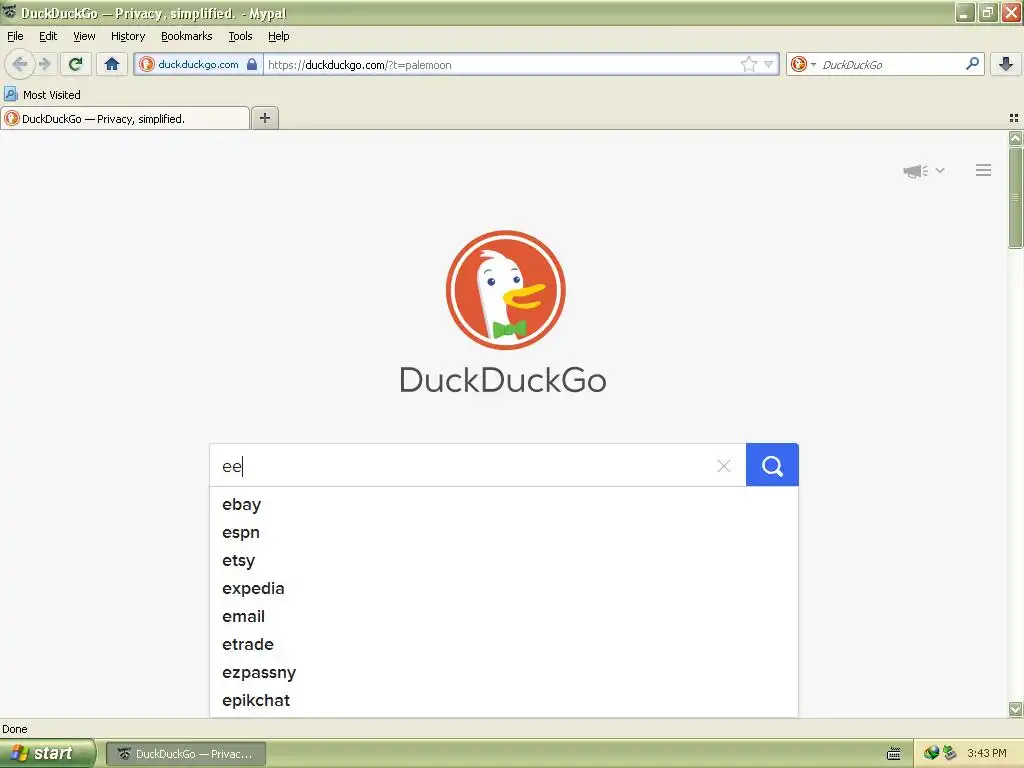Image resolution: width=1024 pixels, height=768 pixels.
Task: Click the DuckDuckGo duck logo
Action: tap(505, 290)
